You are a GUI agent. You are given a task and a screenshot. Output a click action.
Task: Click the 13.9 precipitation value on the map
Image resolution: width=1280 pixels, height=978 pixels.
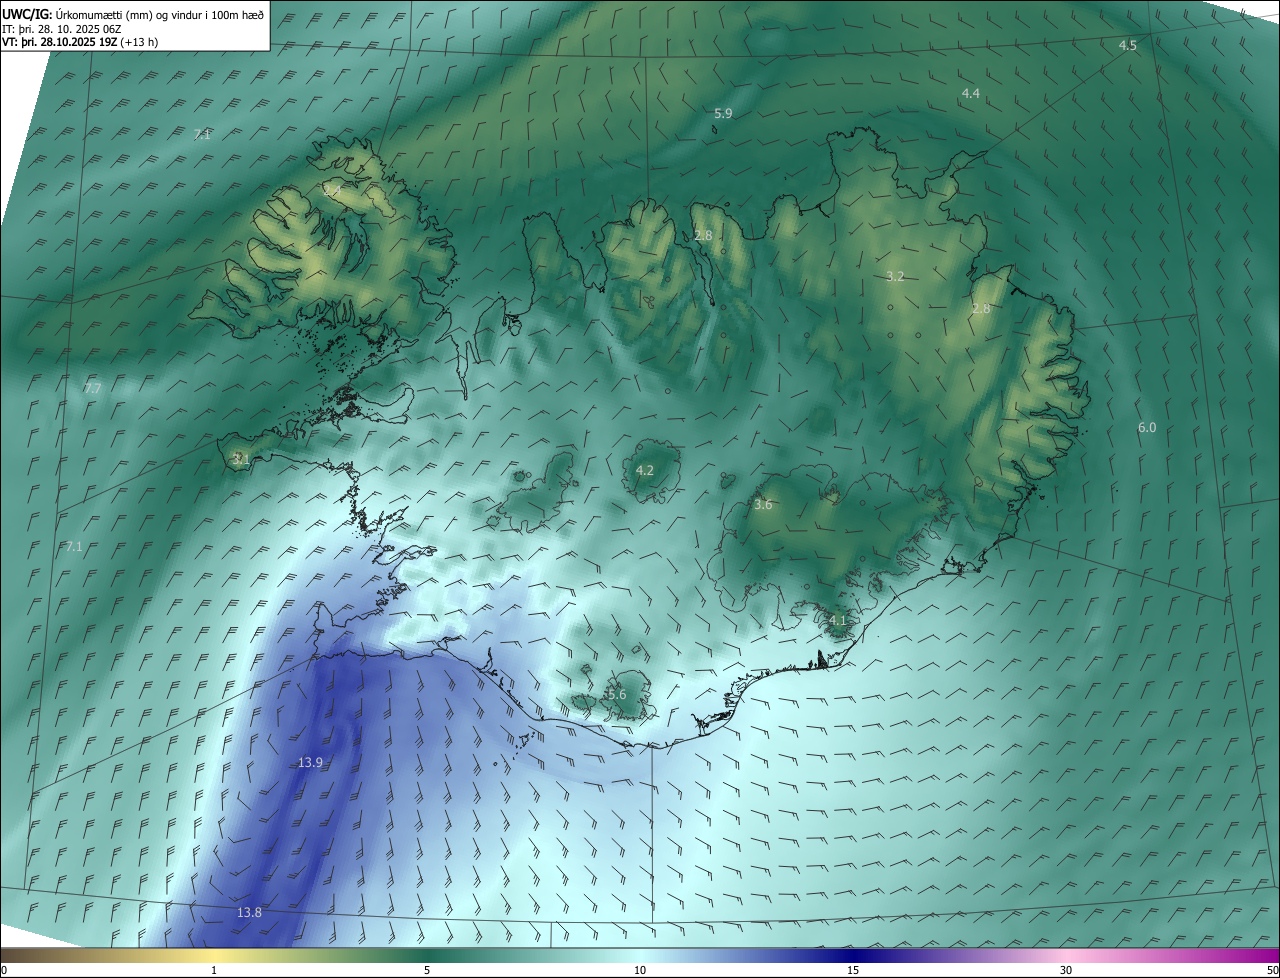click(310, 763)
